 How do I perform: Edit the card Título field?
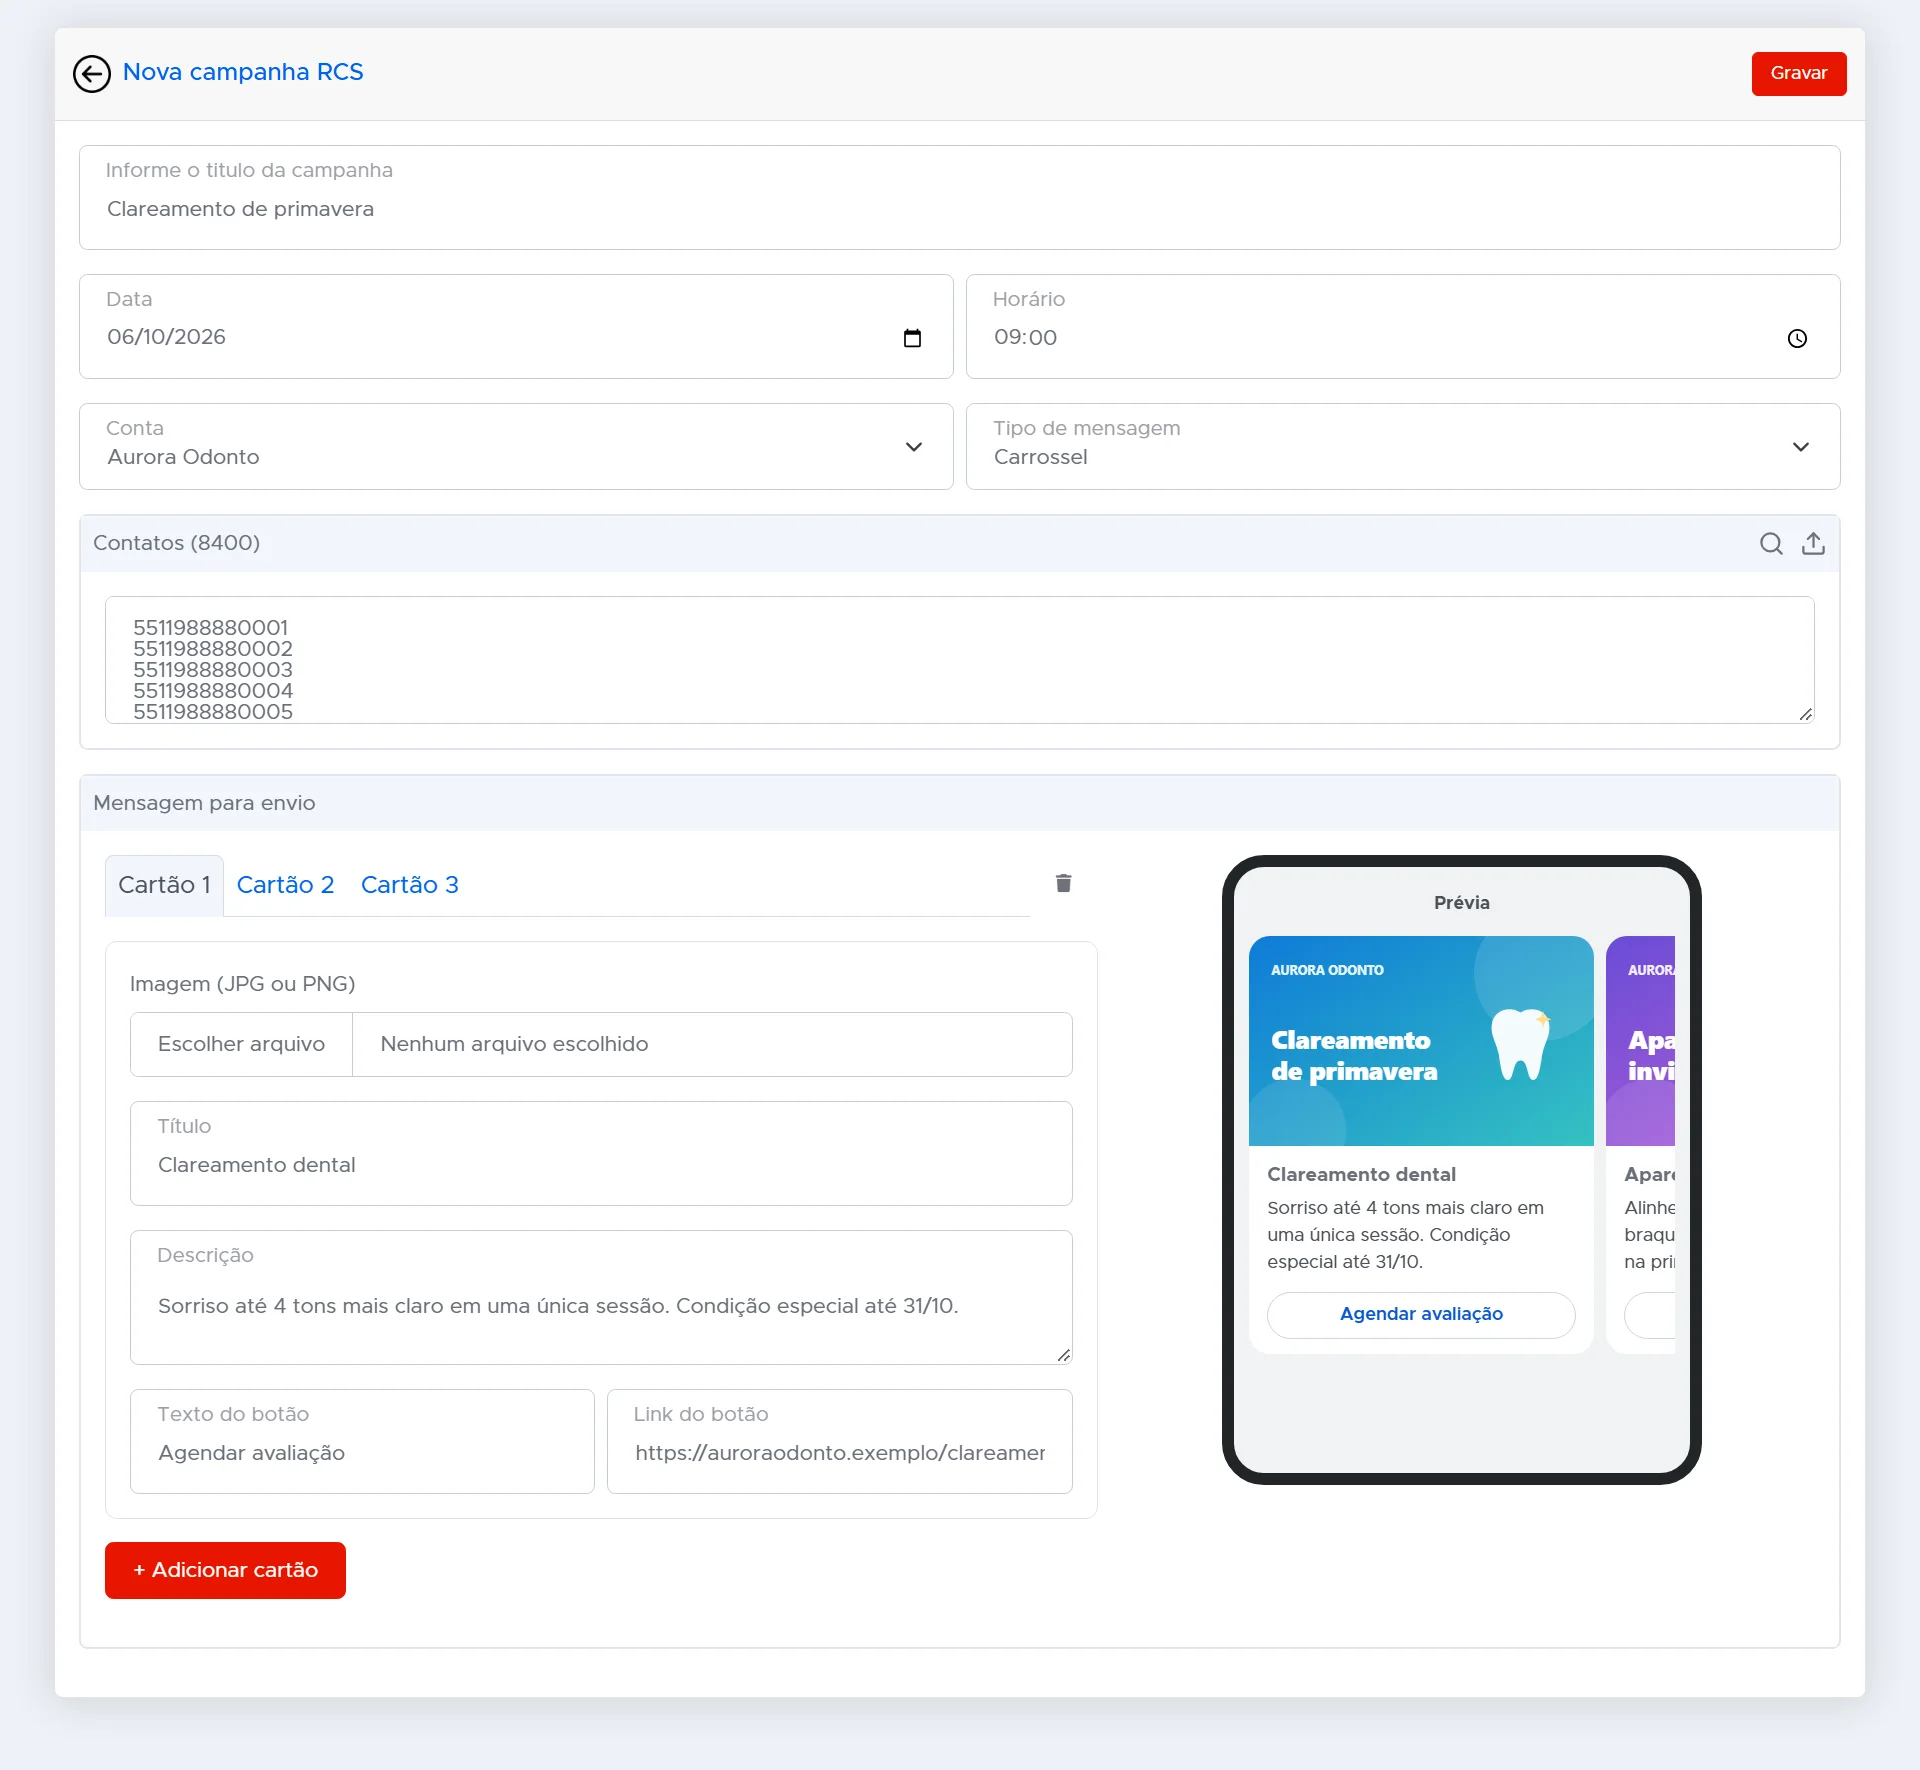coord(601,1154)
